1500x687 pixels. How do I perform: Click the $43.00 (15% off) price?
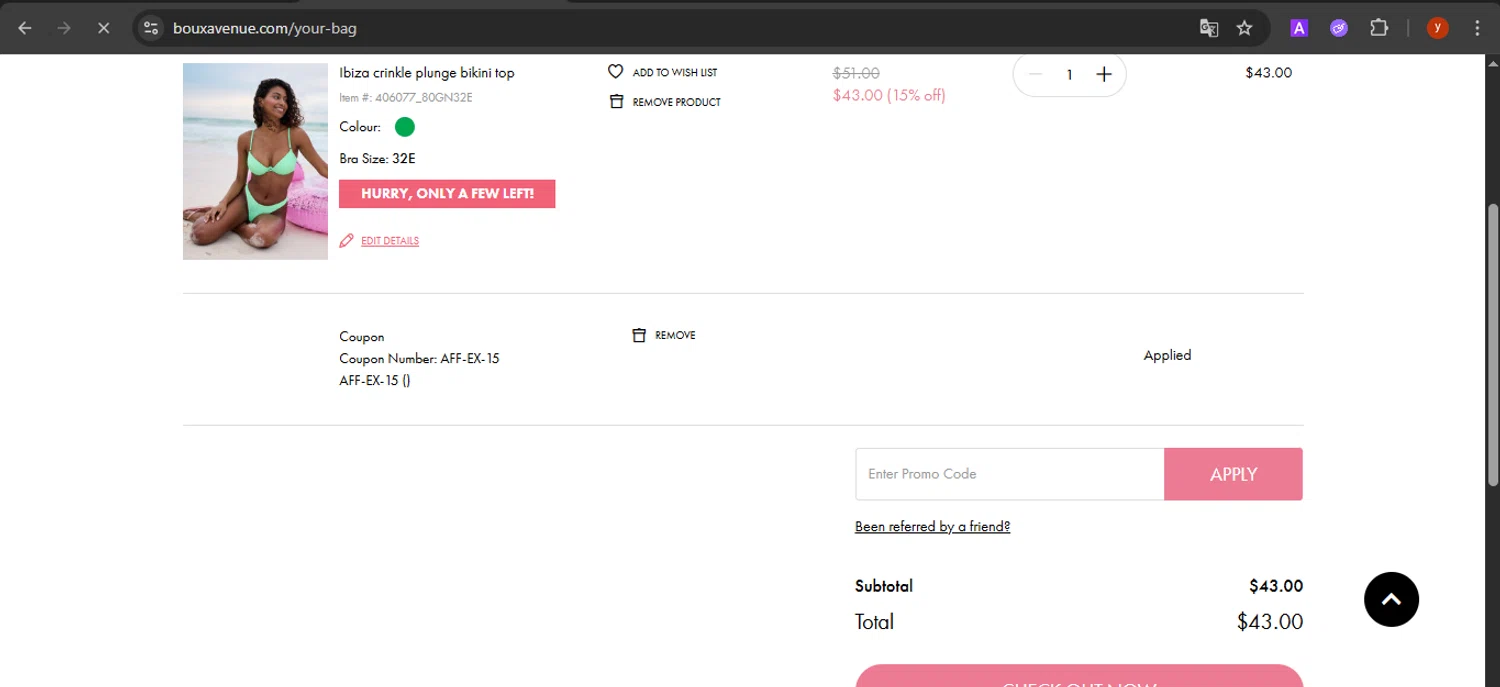point(889,95)
